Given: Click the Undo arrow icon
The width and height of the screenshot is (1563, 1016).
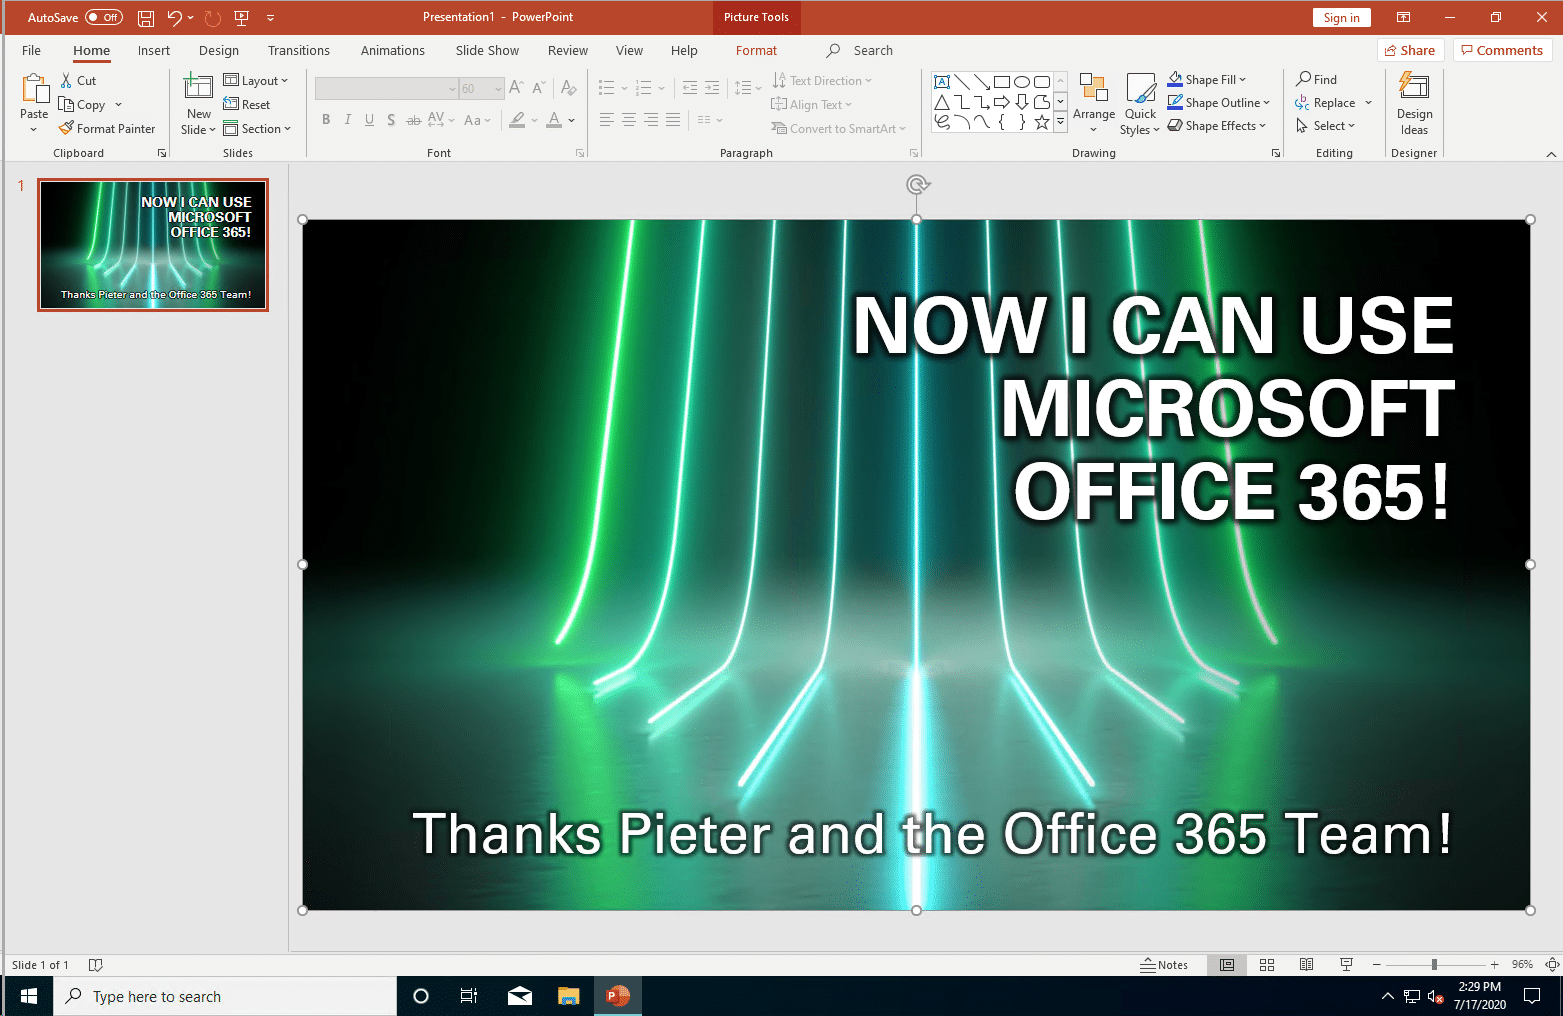Looking at the screenshot, I should coord(174,17).
